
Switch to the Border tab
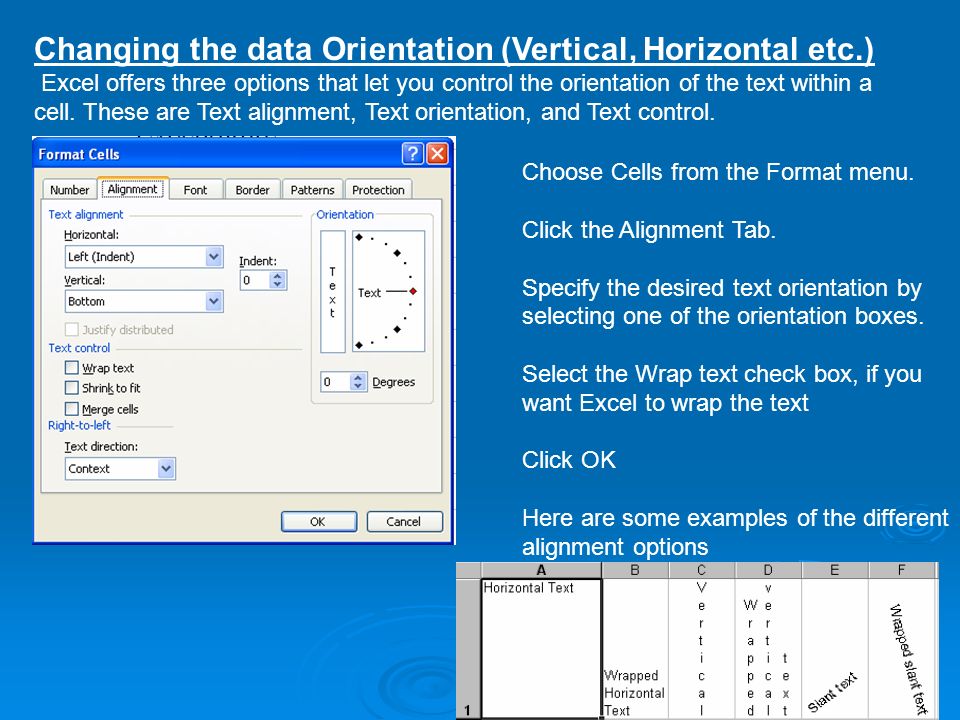(x=252, y=190)
